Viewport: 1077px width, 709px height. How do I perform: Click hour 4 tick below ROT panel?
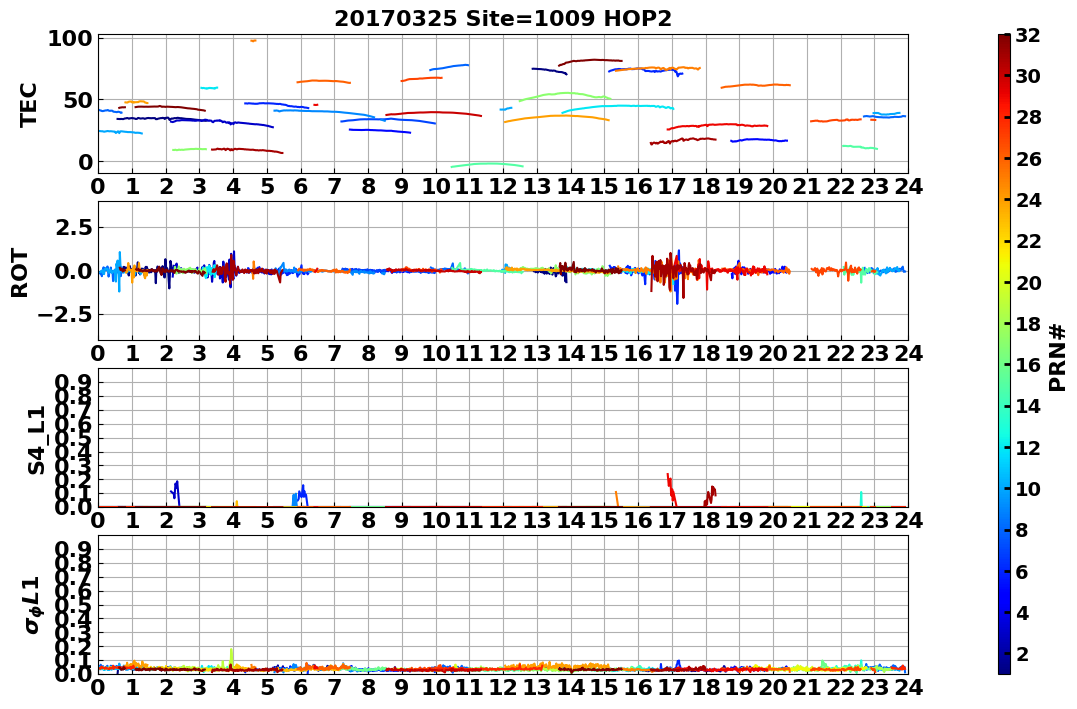[x=234, y=353]
